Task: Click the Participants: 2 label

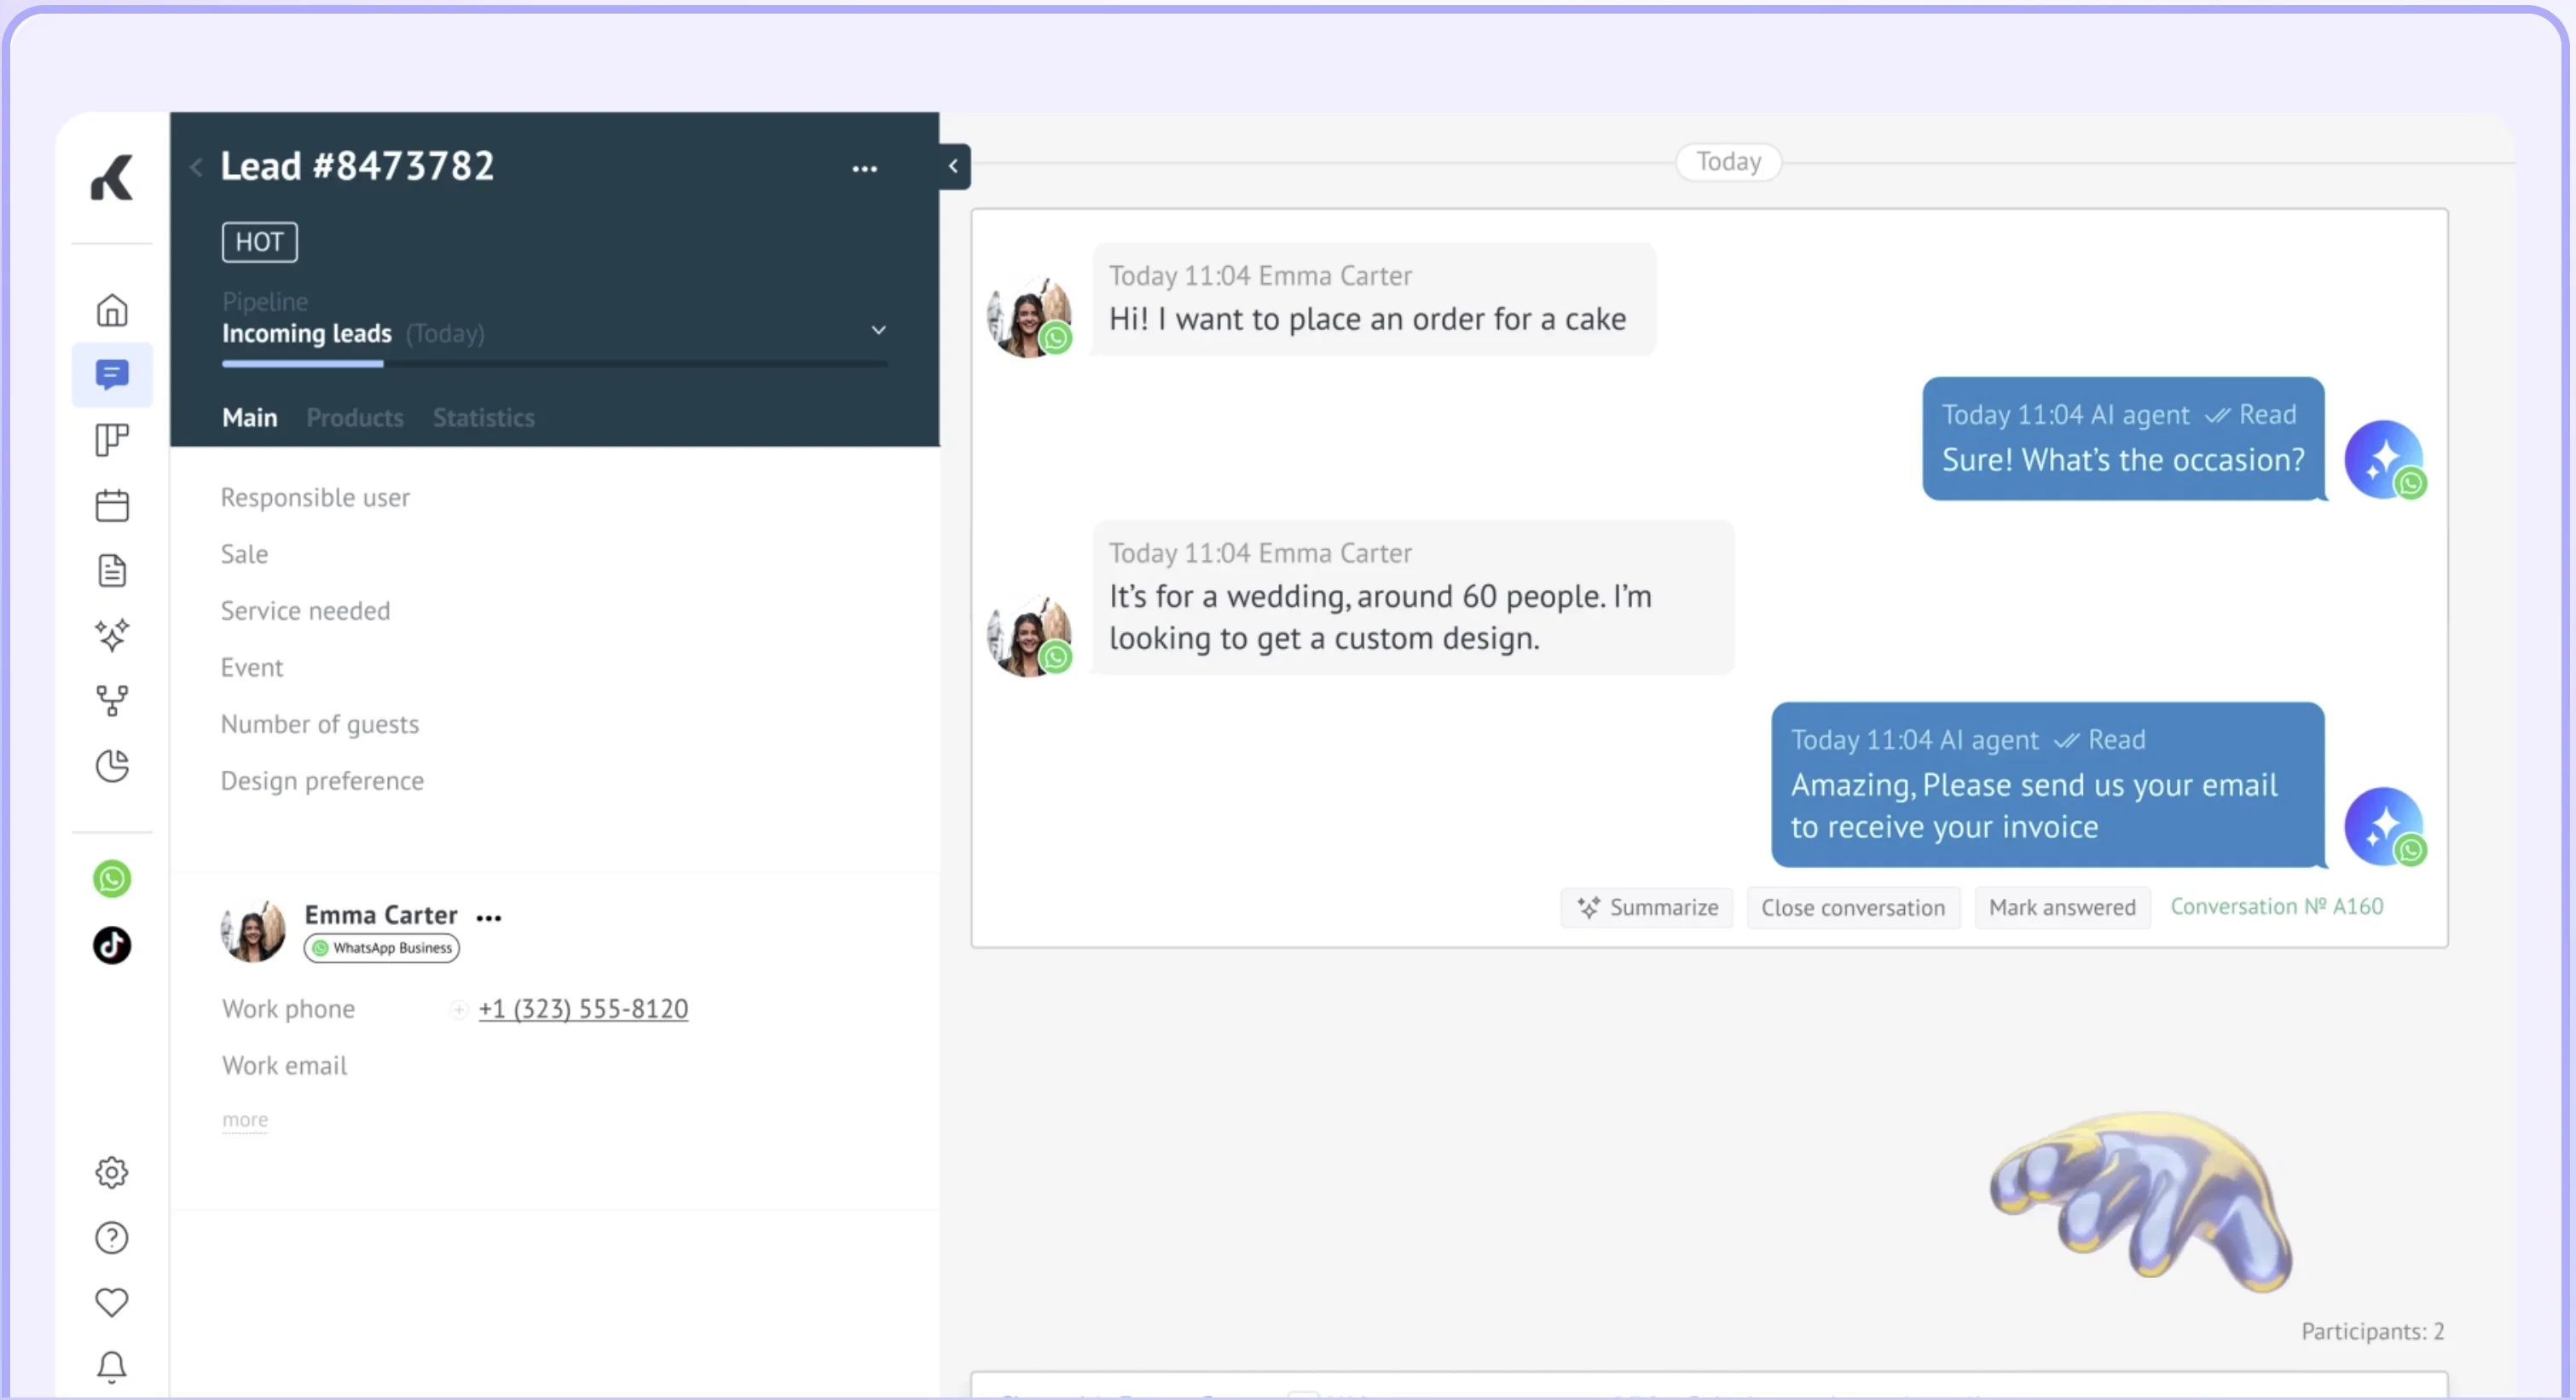Action: pos(2373,1332)
